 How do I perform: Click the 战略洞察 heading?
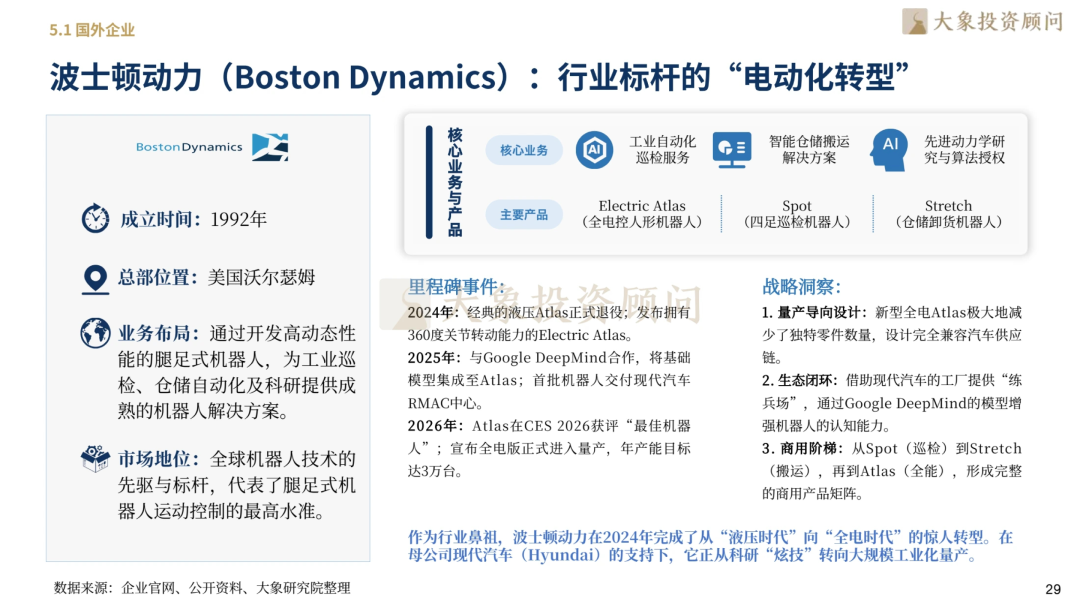(801, 286)
